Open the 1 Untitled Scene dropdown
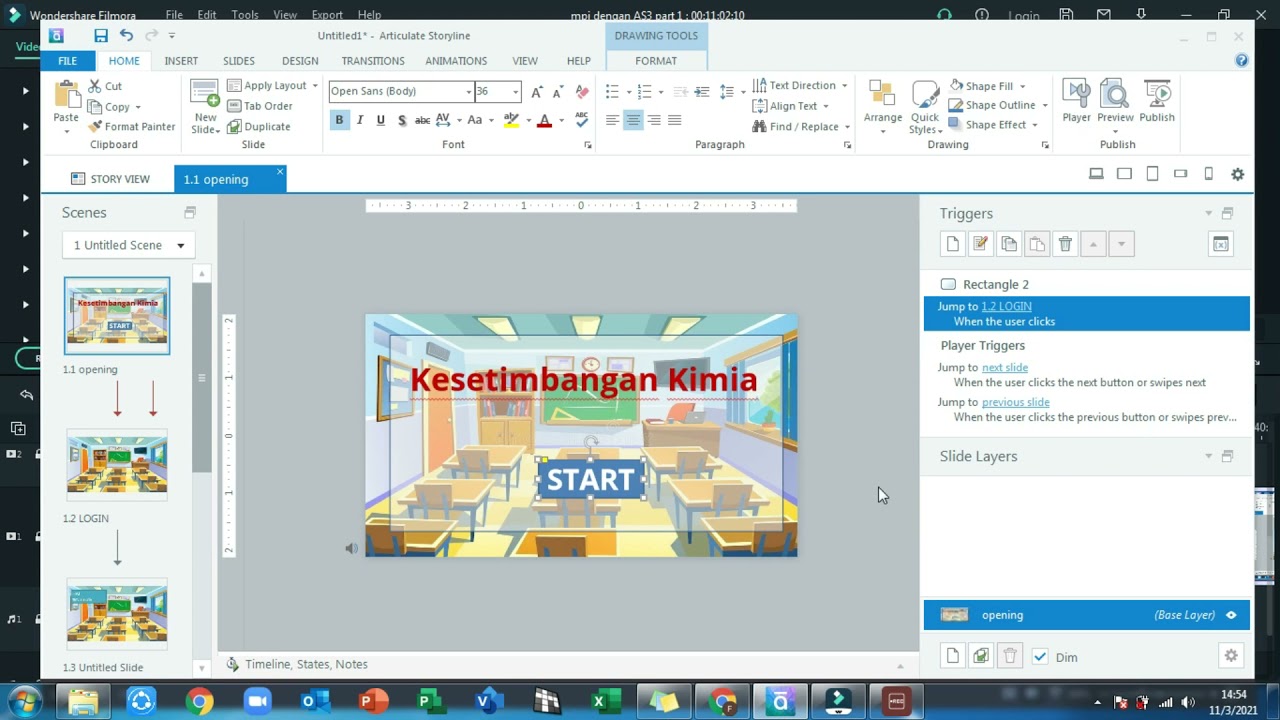The image size is (1280, 720). (x=128, y=245)
